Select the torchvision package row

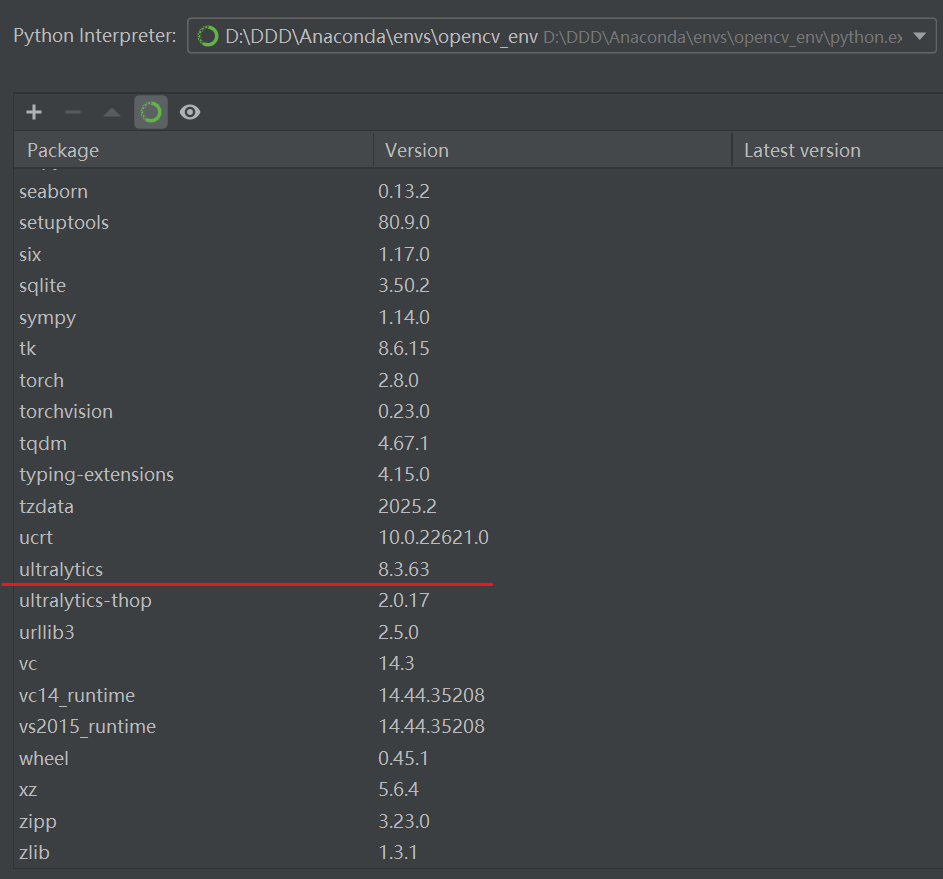[x=478, y=411]
